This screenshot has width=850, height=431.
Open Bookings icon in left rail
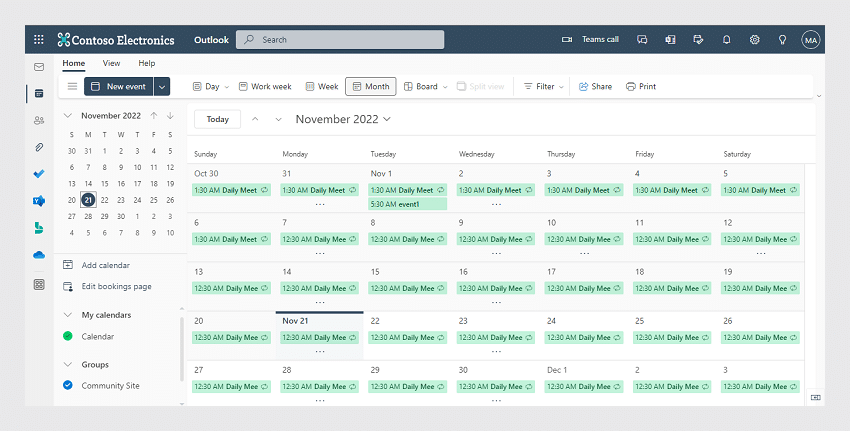pos(39,228)
